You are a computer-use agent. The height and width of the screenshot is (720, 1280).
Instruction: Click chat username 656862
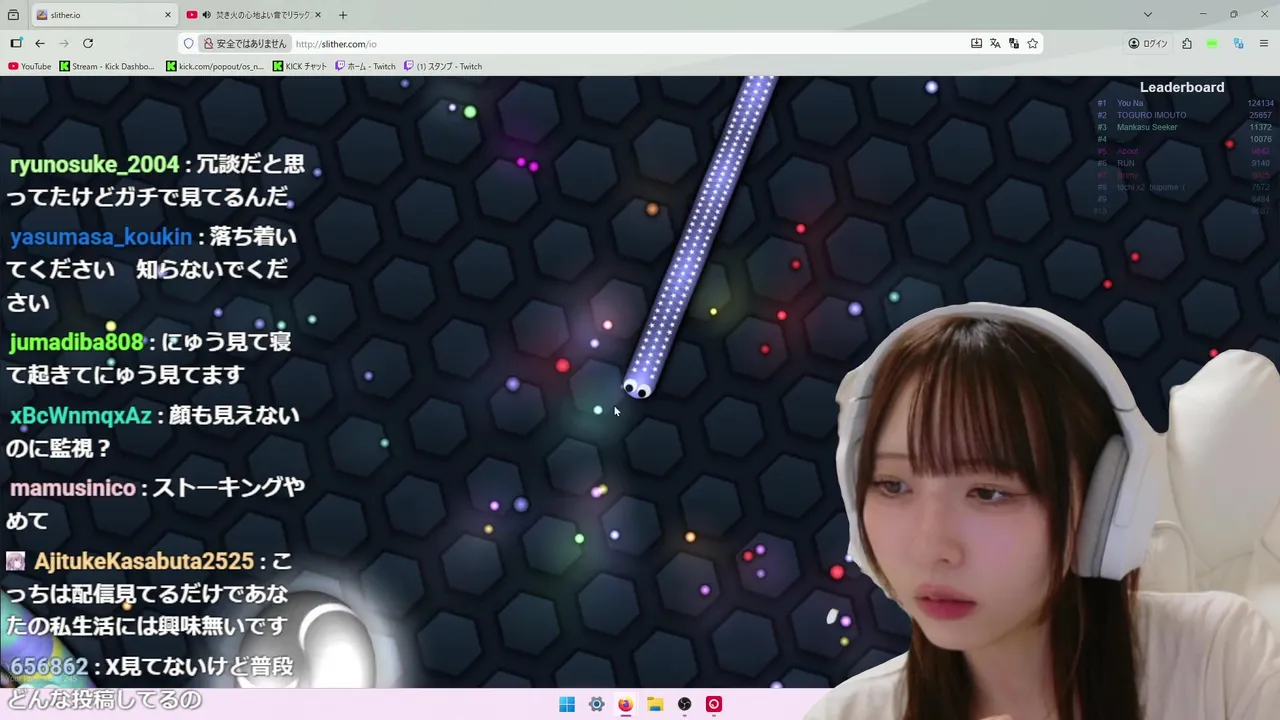point(49,667)
